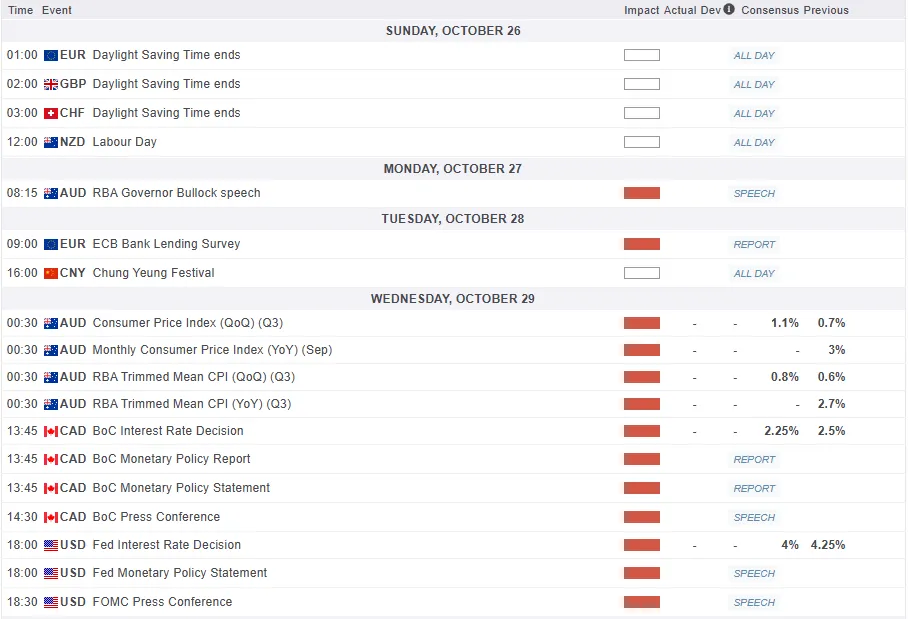908x619 pixels.
Task: Click the Actual column header
Action: pyautogui.click(x=680, y=10)
